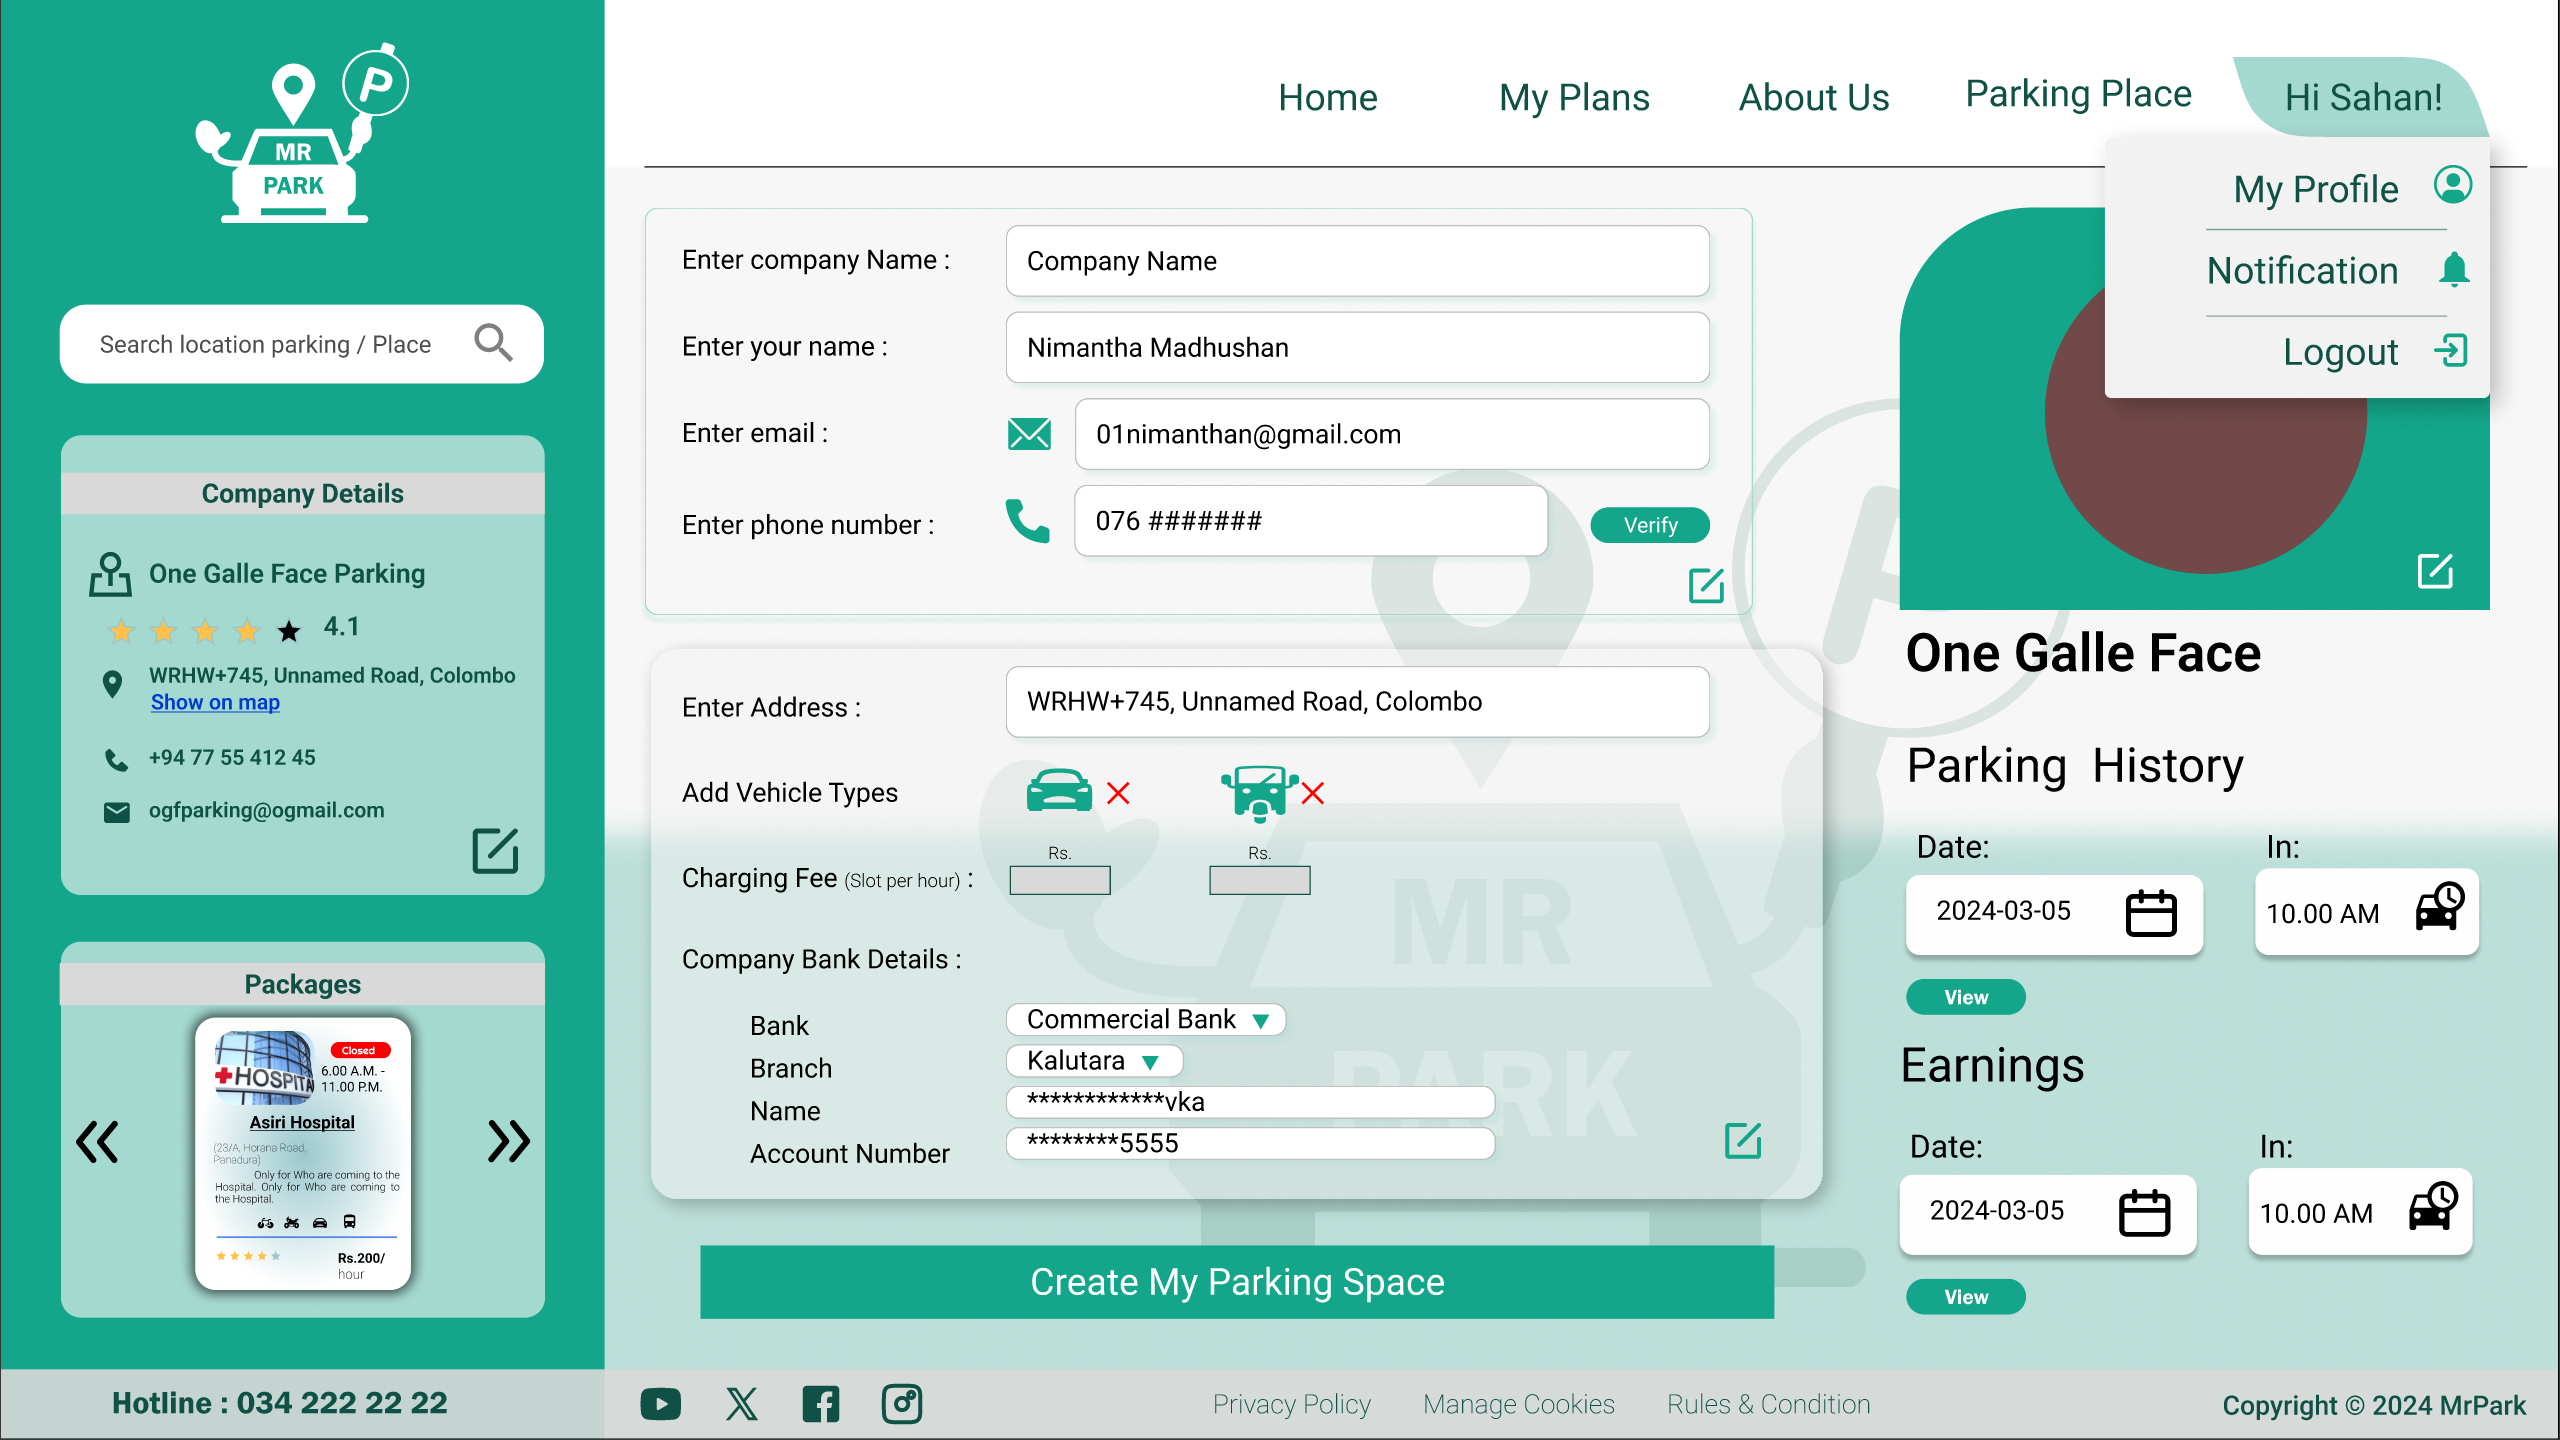Click the search magnifier icon
Image resolution: width=2560 pixels, height=1440 pixels.
tap(491, 343)
